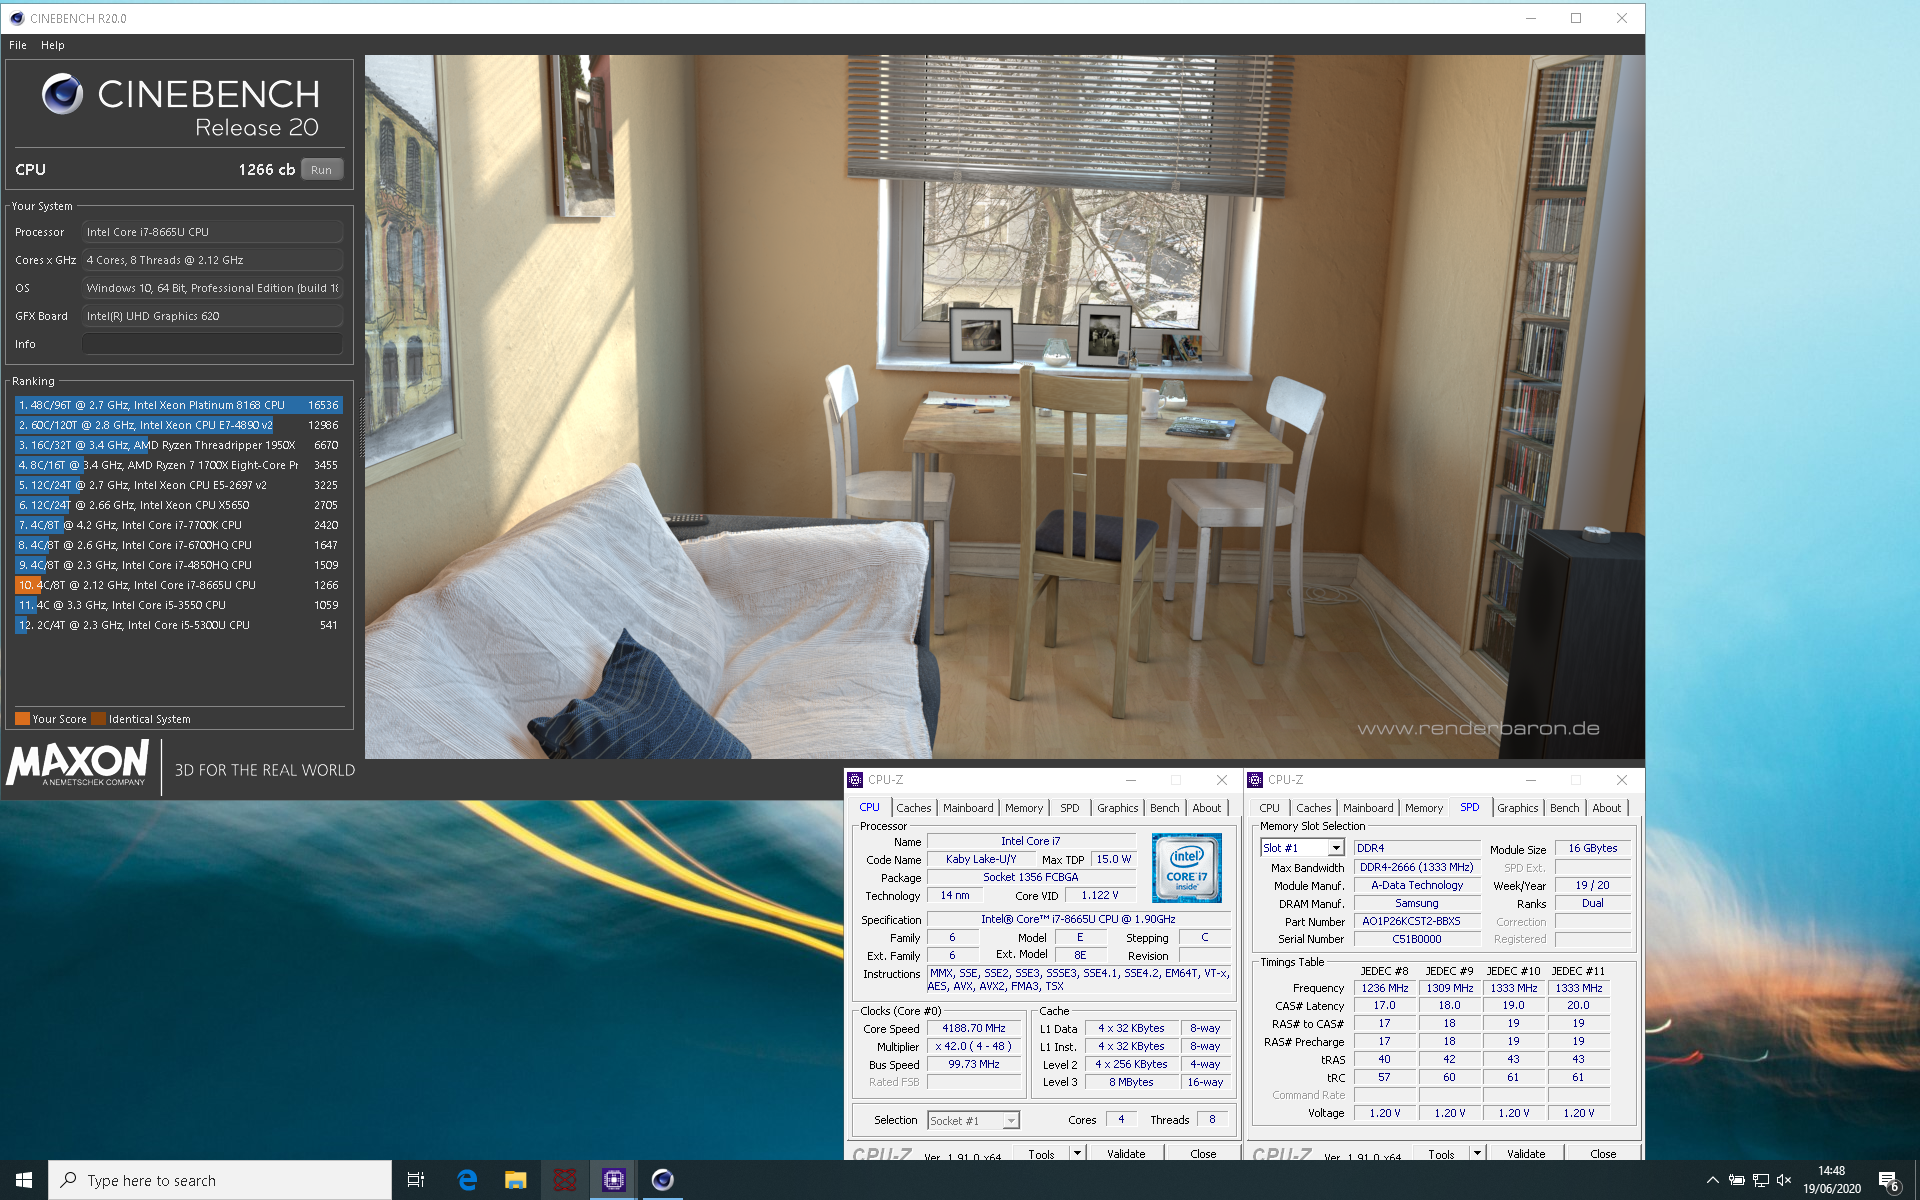1920x1200 pixels.
Task: Open Task View from the taskbar
Action: (x=416, y=1180)
